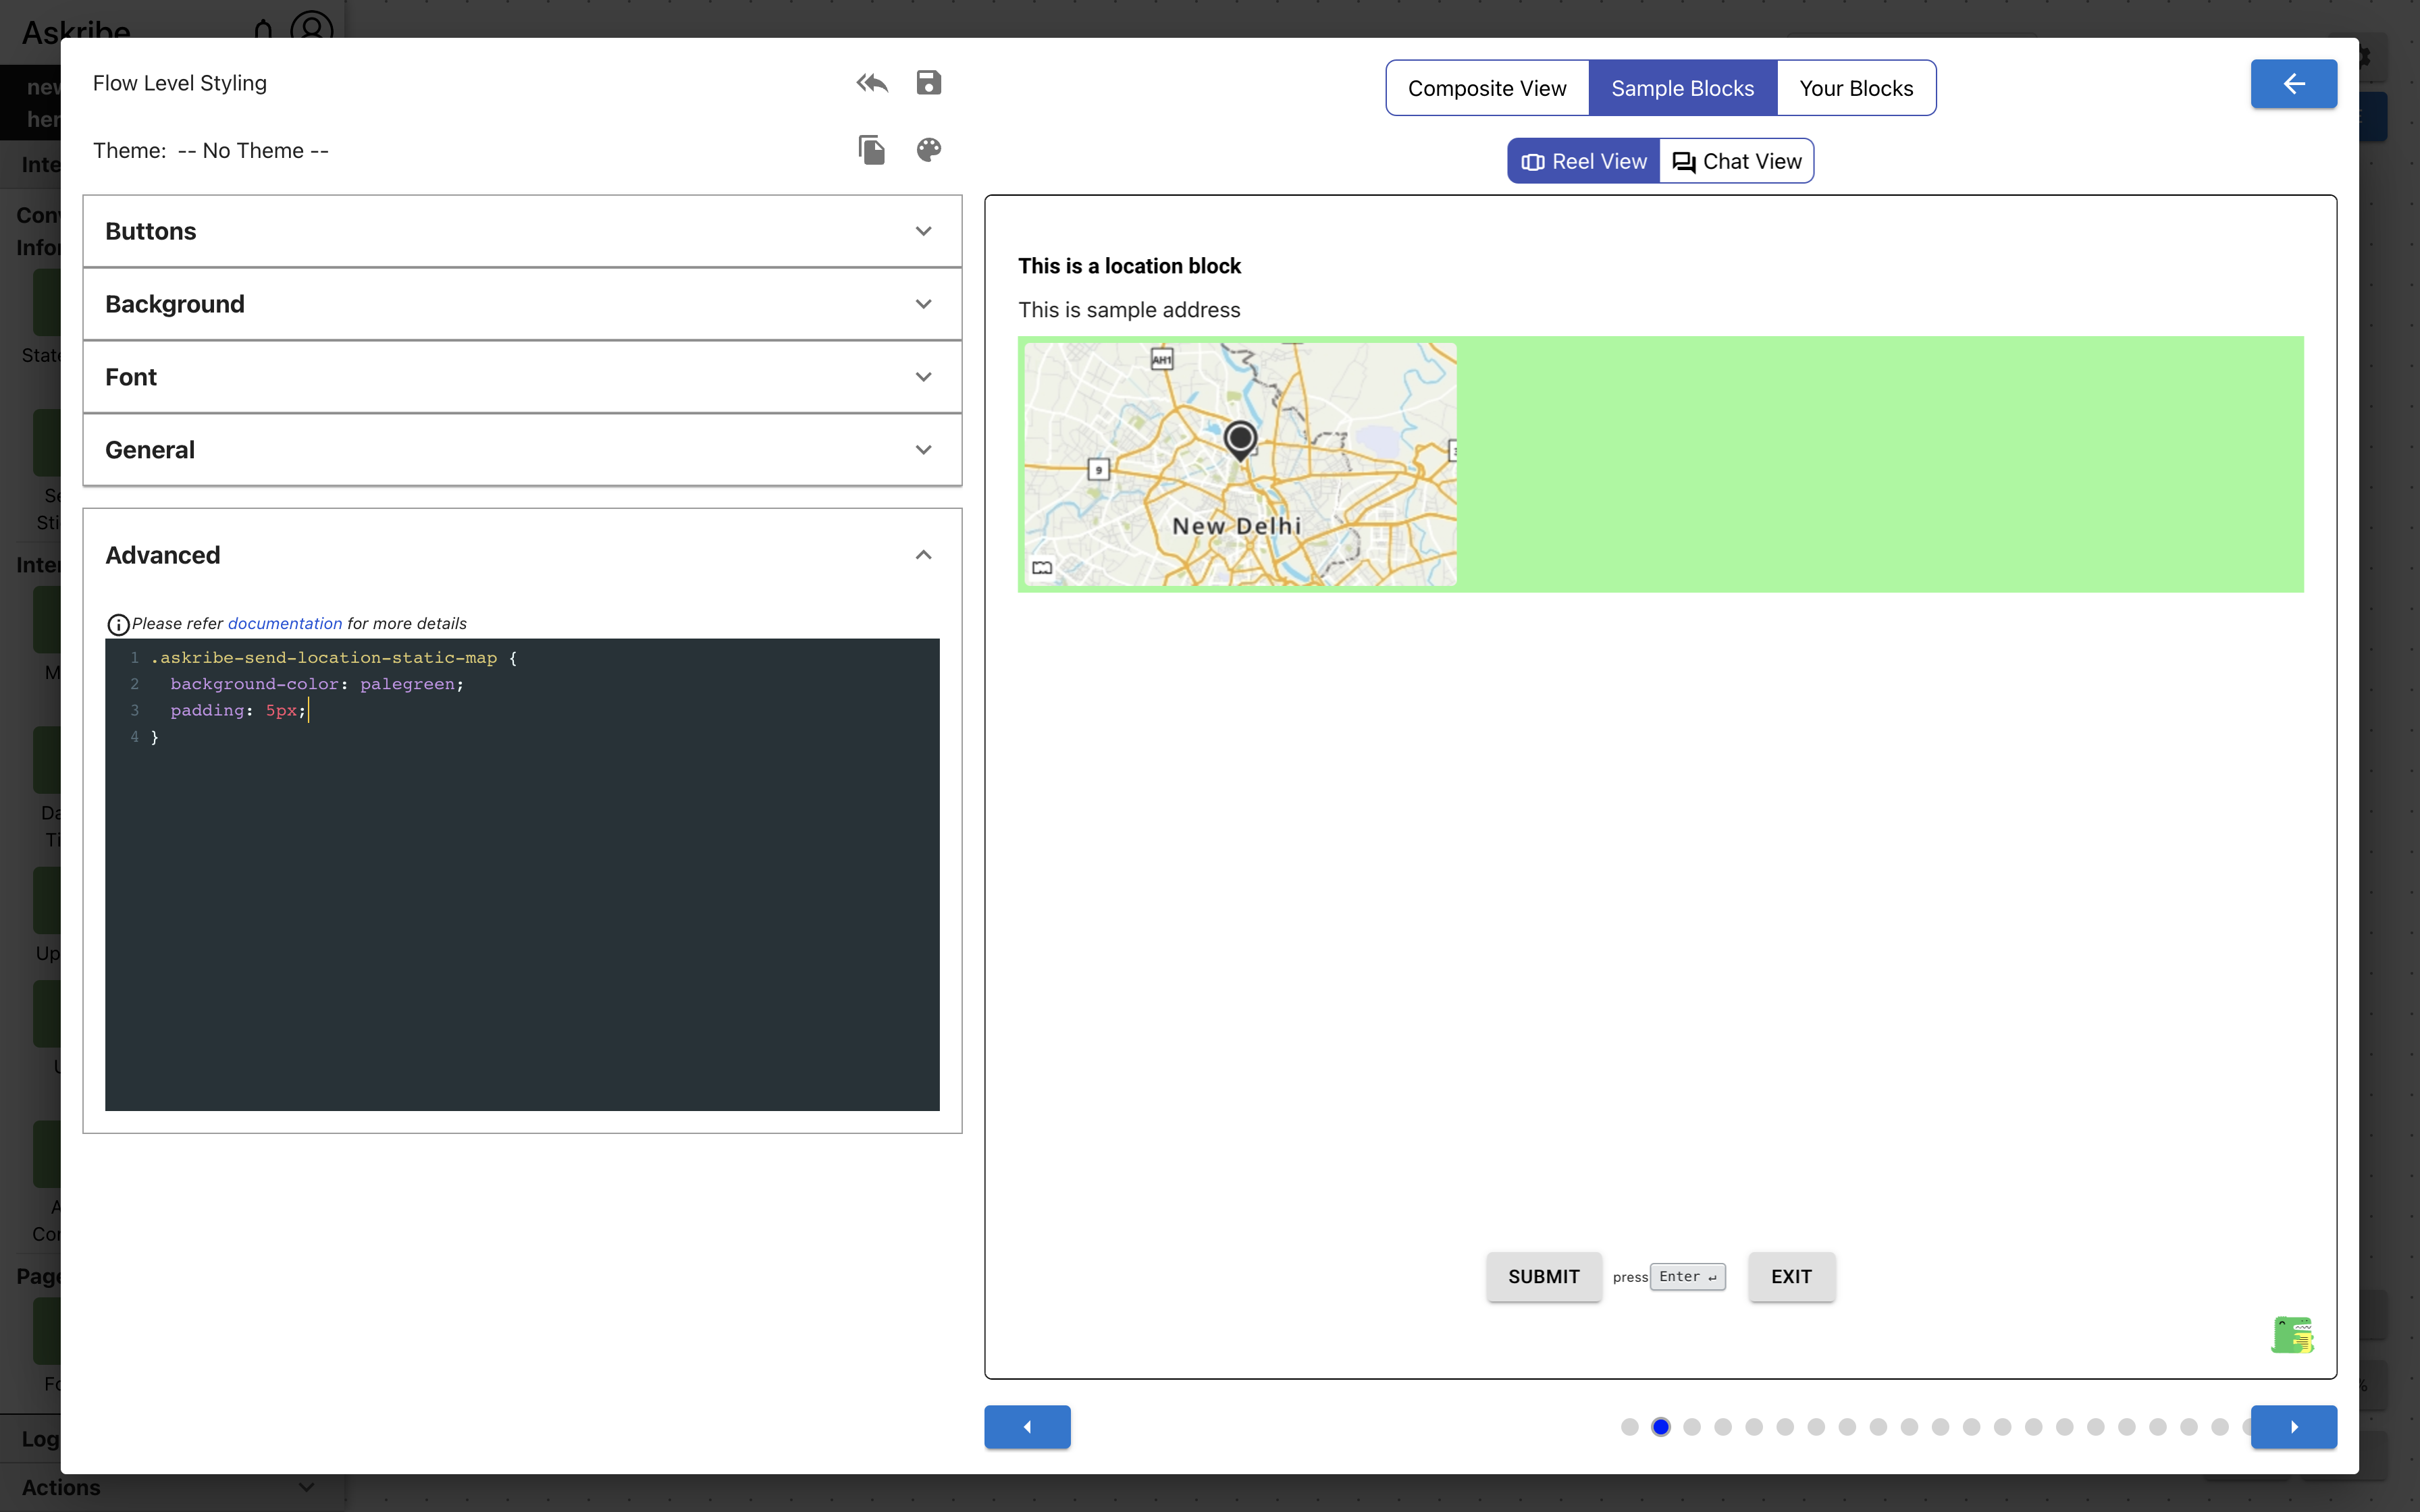Switch to Reel View

click(x=1584, y=161)
